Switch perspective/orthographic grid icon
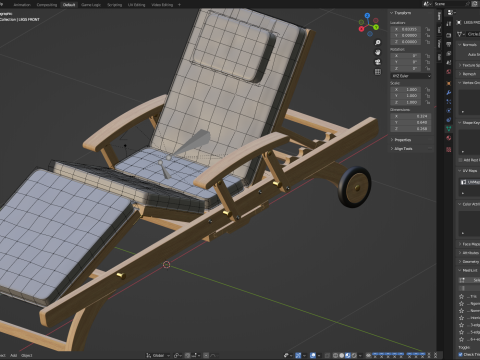The height and width of the screenshot is (360, 480). (378, 72)
